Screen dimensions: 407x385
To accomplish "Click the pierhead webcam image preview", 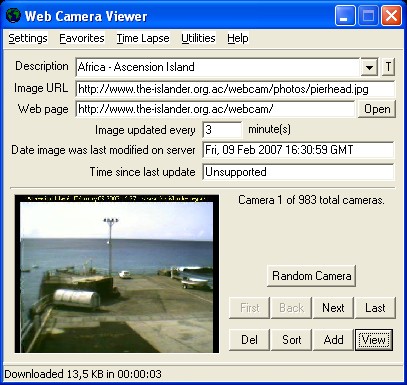I will point(117,274).
